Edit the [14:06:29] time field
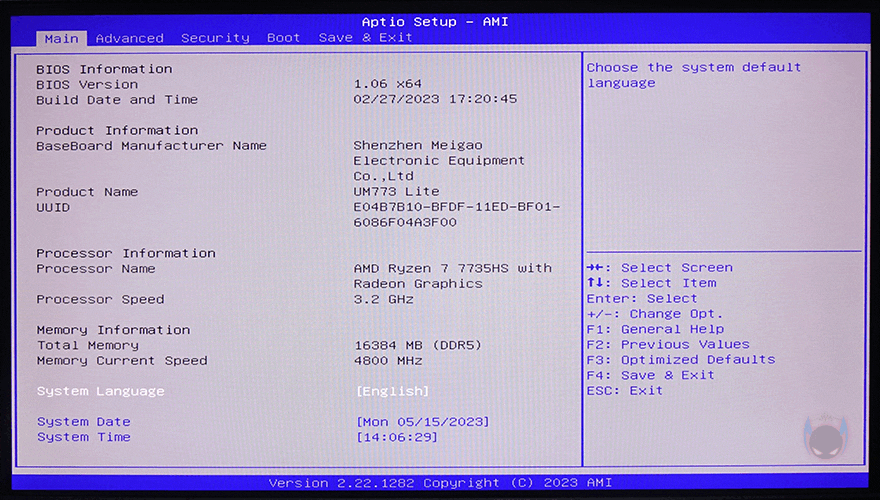Viewport: 880px width, 500px height. point(397,437)
